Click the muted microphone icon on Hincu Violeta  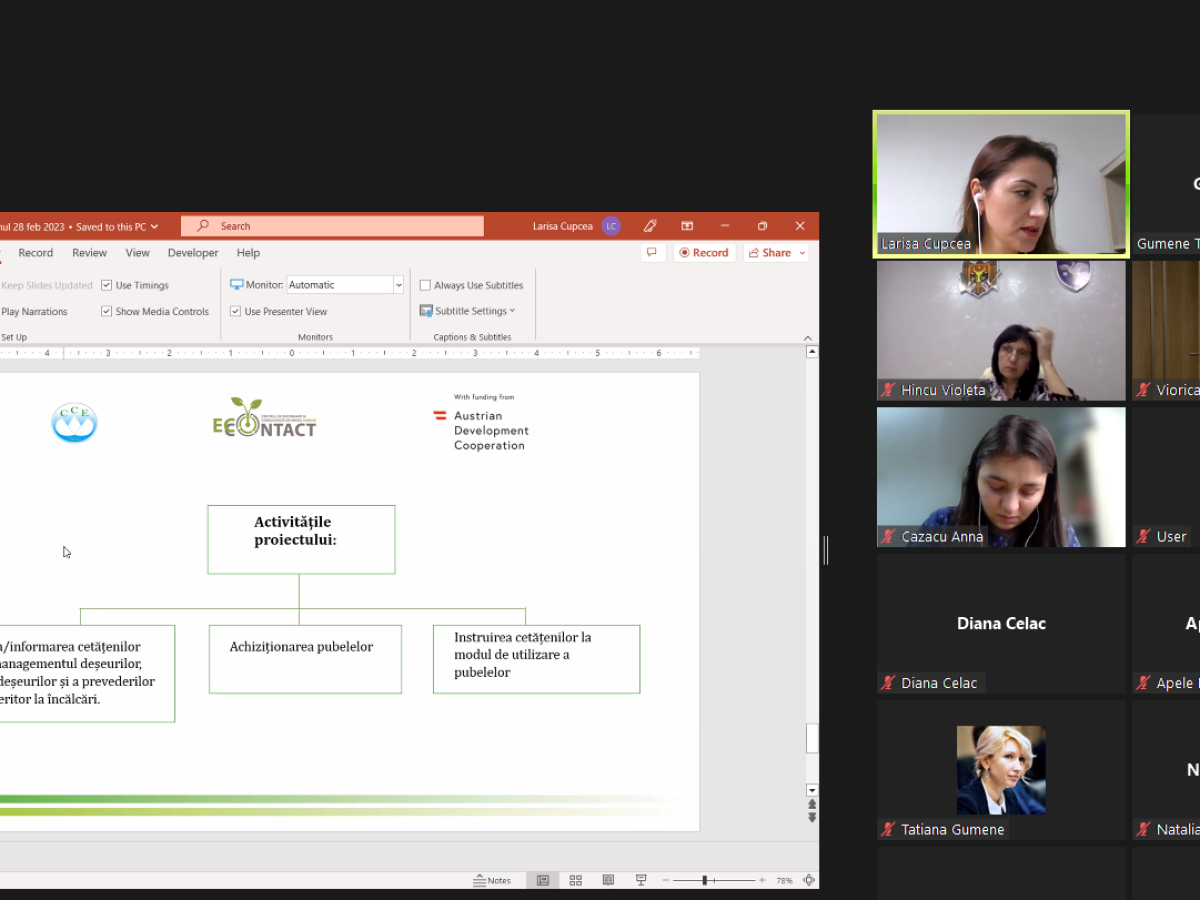click(x=887, y=390)
